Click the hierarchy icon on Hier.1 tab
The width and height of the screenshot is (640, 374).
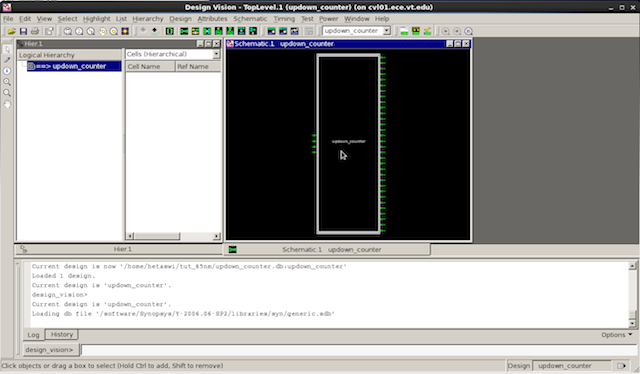(x=23, y=249)
